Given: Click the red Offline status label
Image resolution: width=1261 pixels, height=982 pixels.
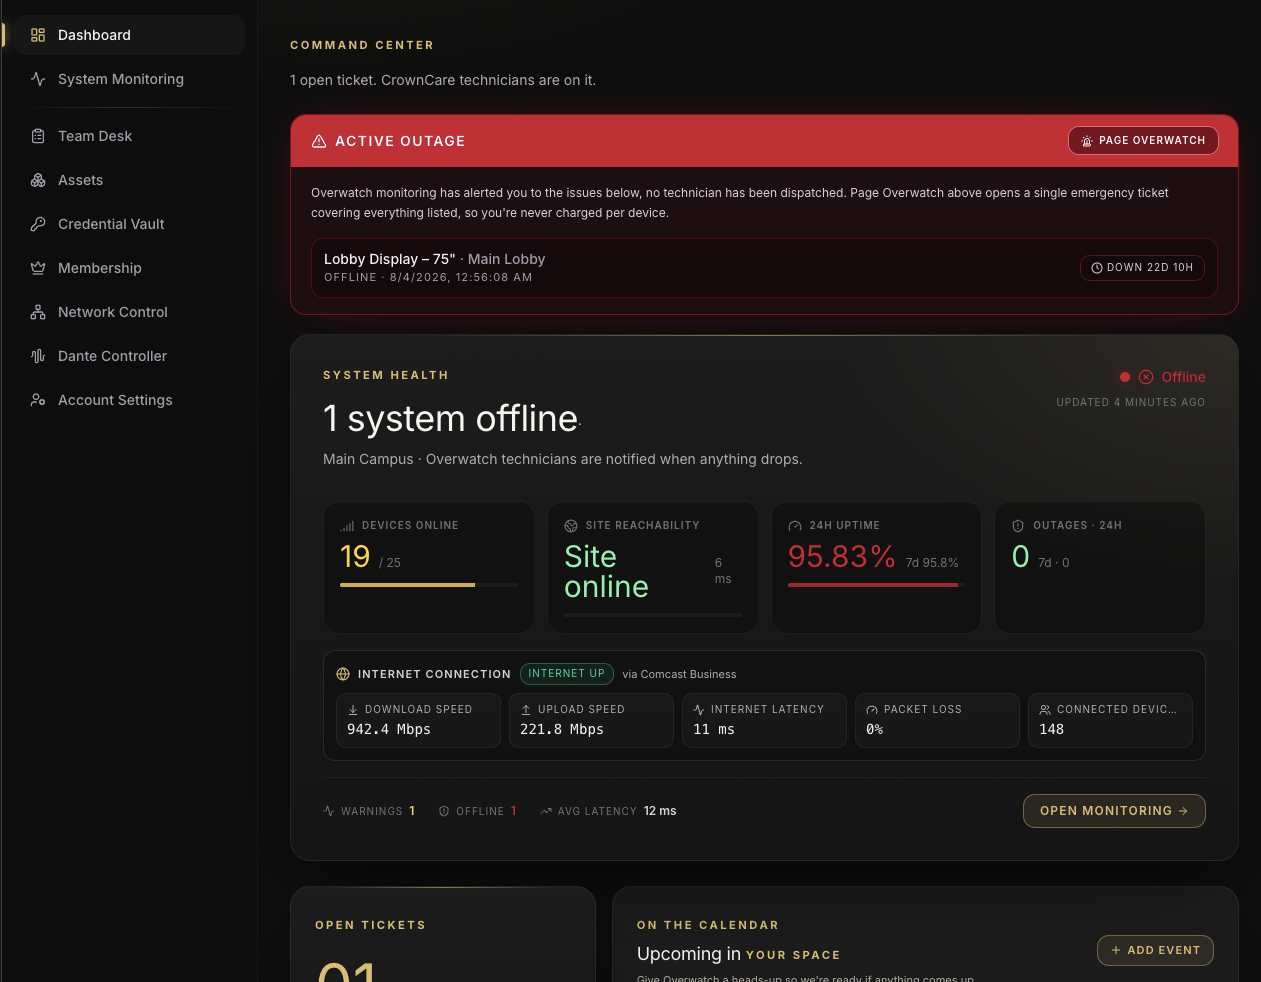Looking at the screenshot, I should coord(1183,377).
